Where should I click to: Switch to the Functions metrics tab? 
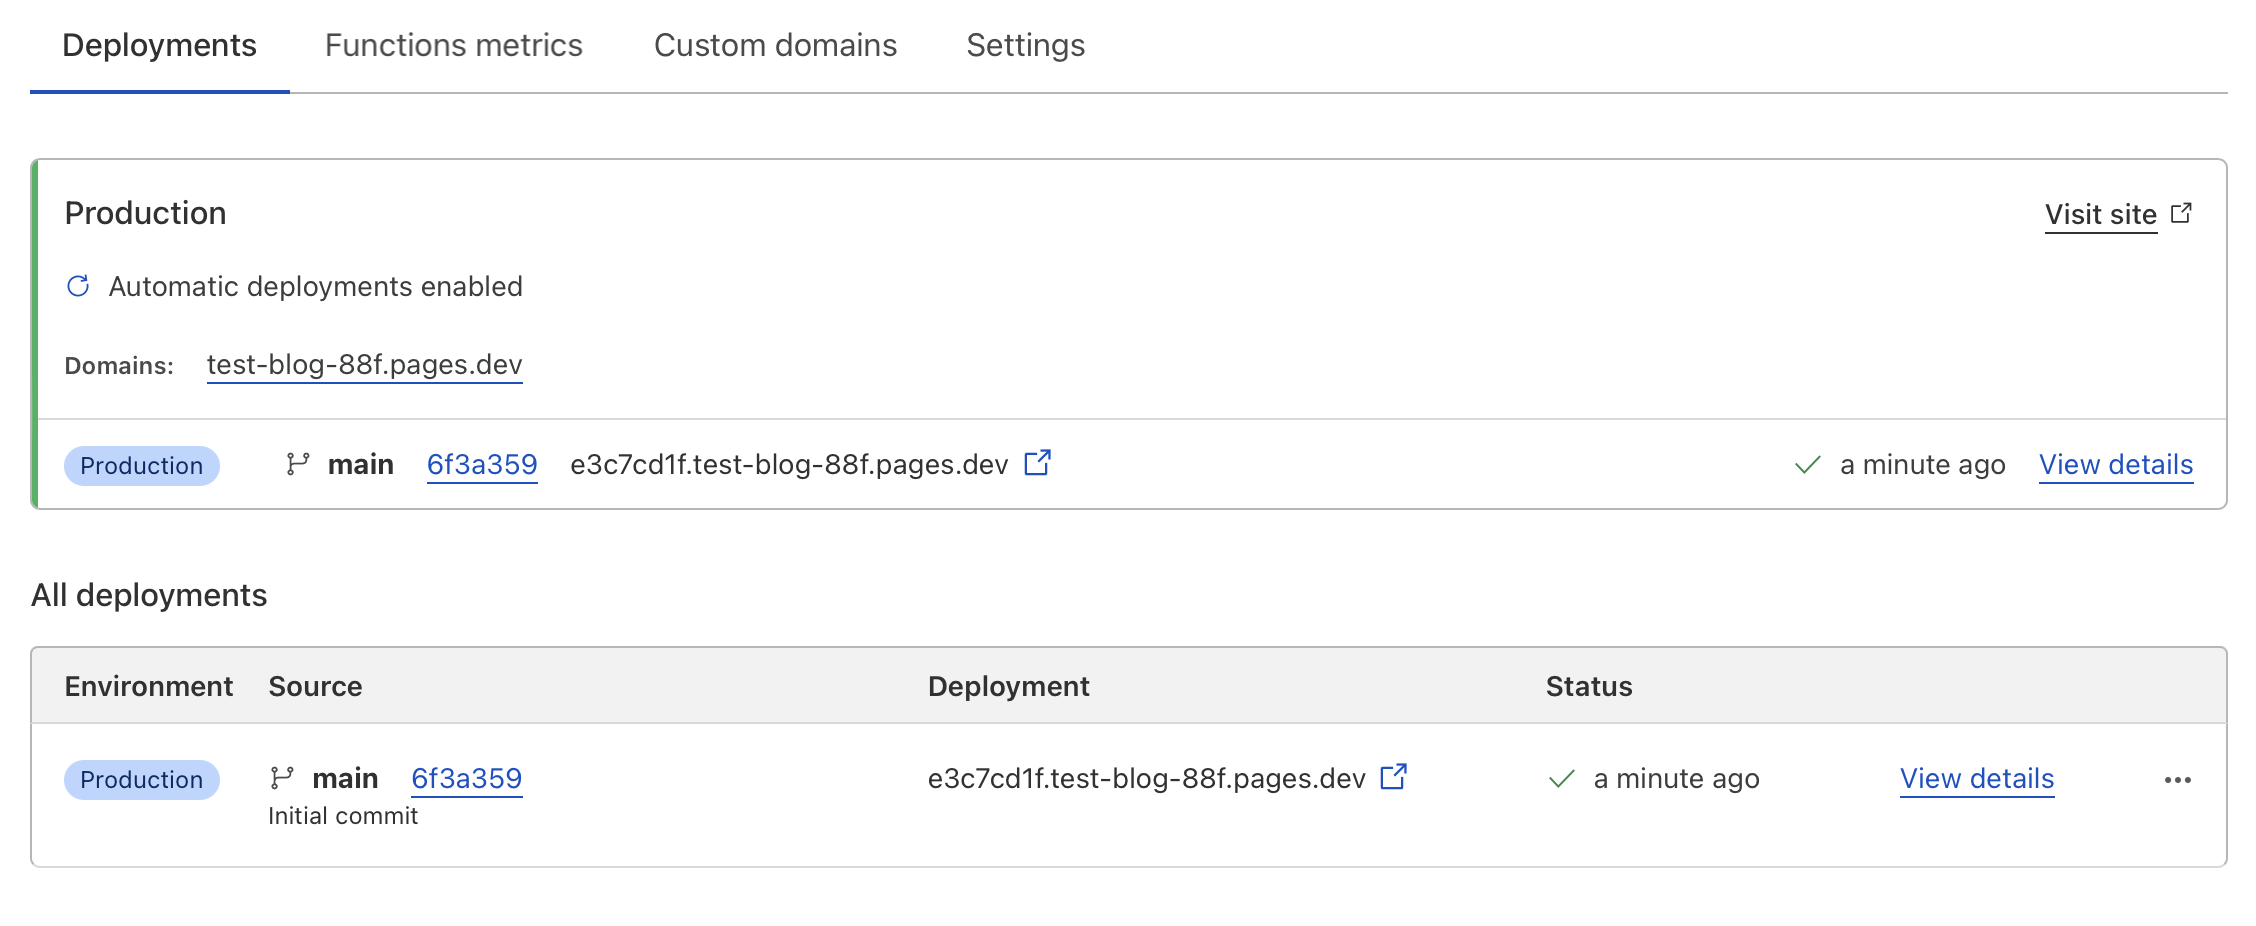click(453, 45)
